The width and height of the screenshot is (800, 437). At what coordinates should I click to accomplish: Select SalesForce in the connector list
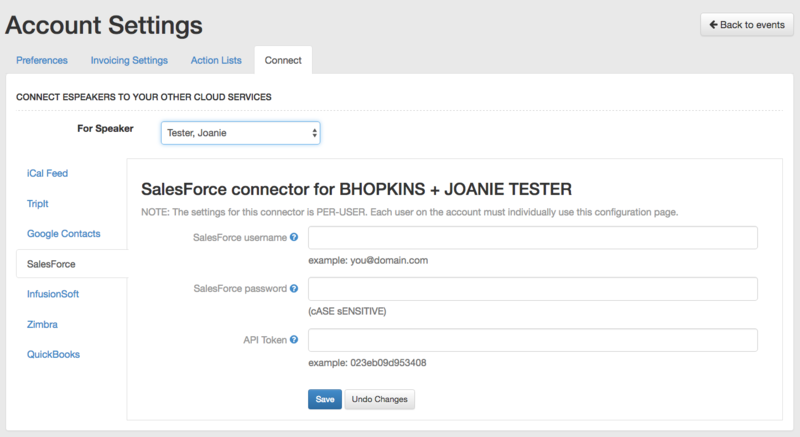click(x=71, y=264)
